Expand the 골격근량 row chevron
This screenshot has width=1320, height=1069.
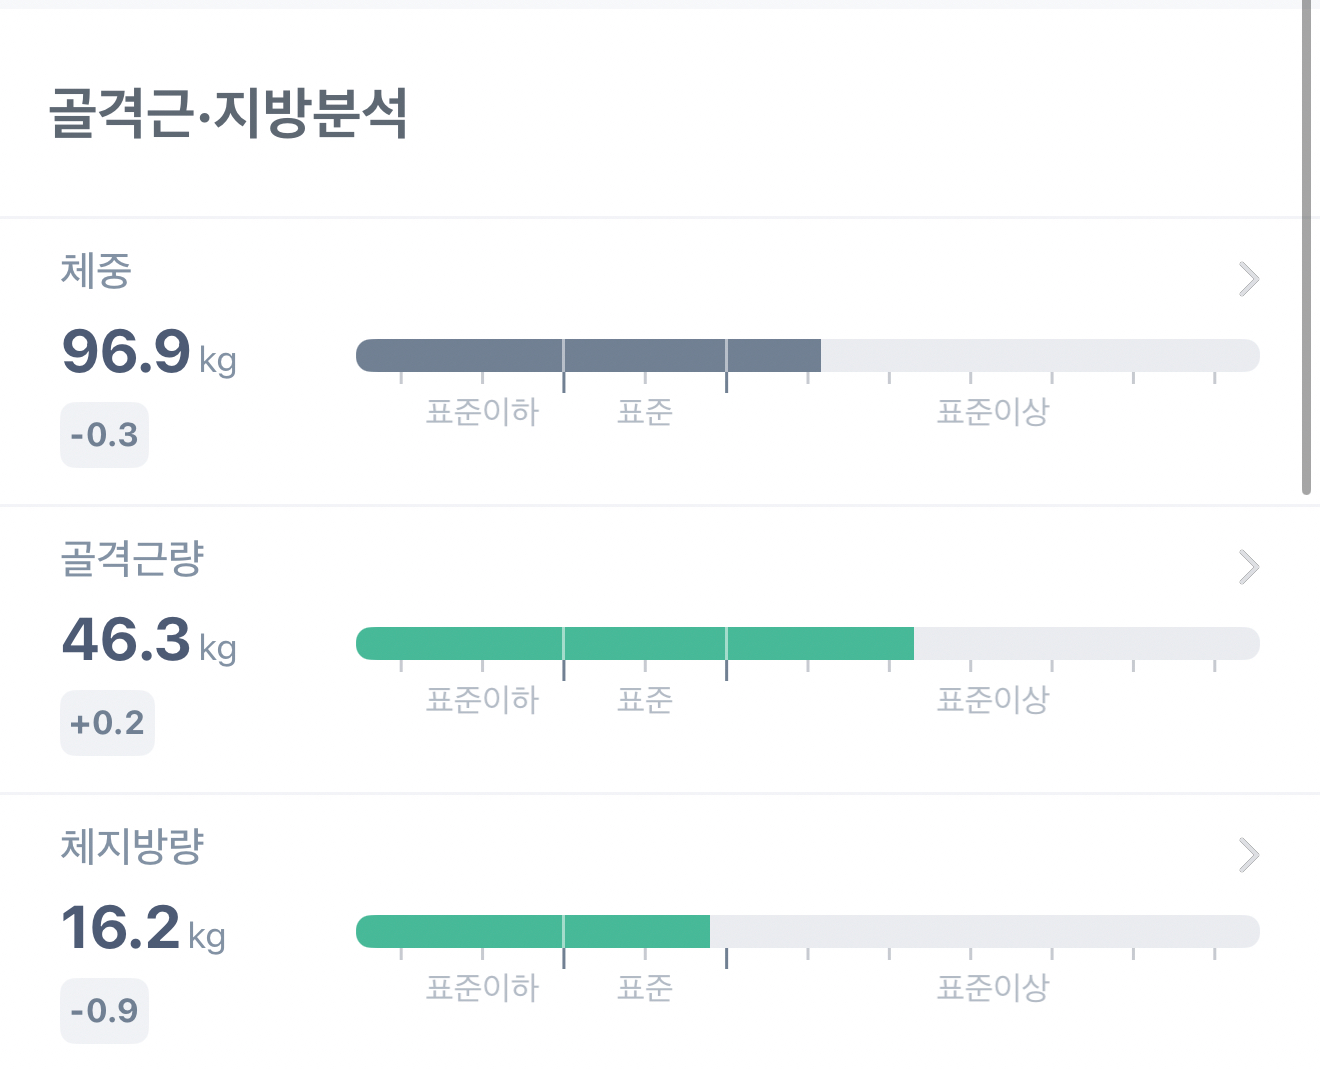(x=1248, y=567)
